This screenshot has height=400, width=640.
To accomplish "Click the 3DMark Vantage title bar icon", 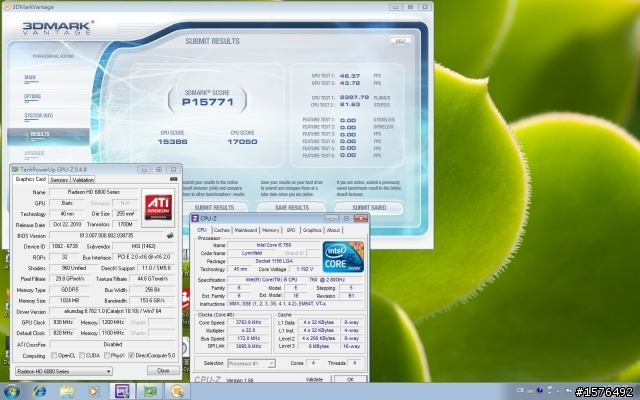I will (x=7, y=7).
